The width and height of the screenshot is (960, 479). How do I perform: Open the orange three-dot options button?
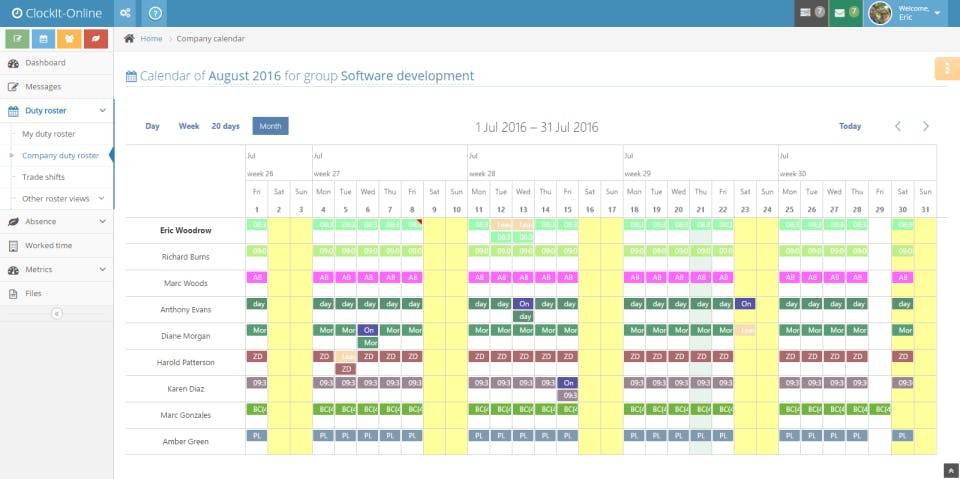[947, 69]
